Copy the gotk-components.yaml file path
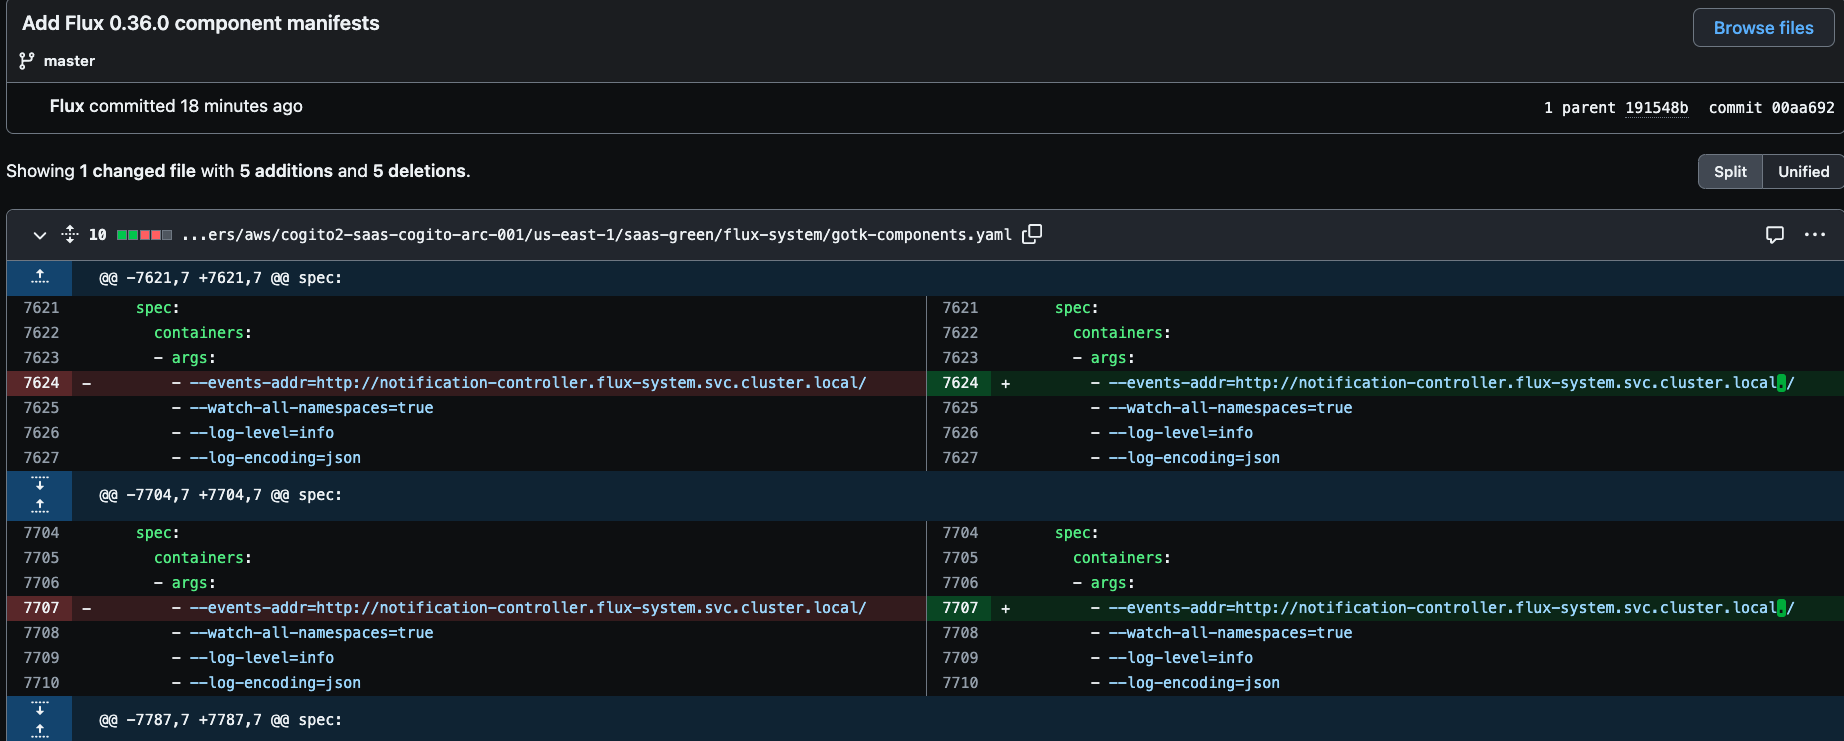 pyautogui.click(x=1032, y=234)
